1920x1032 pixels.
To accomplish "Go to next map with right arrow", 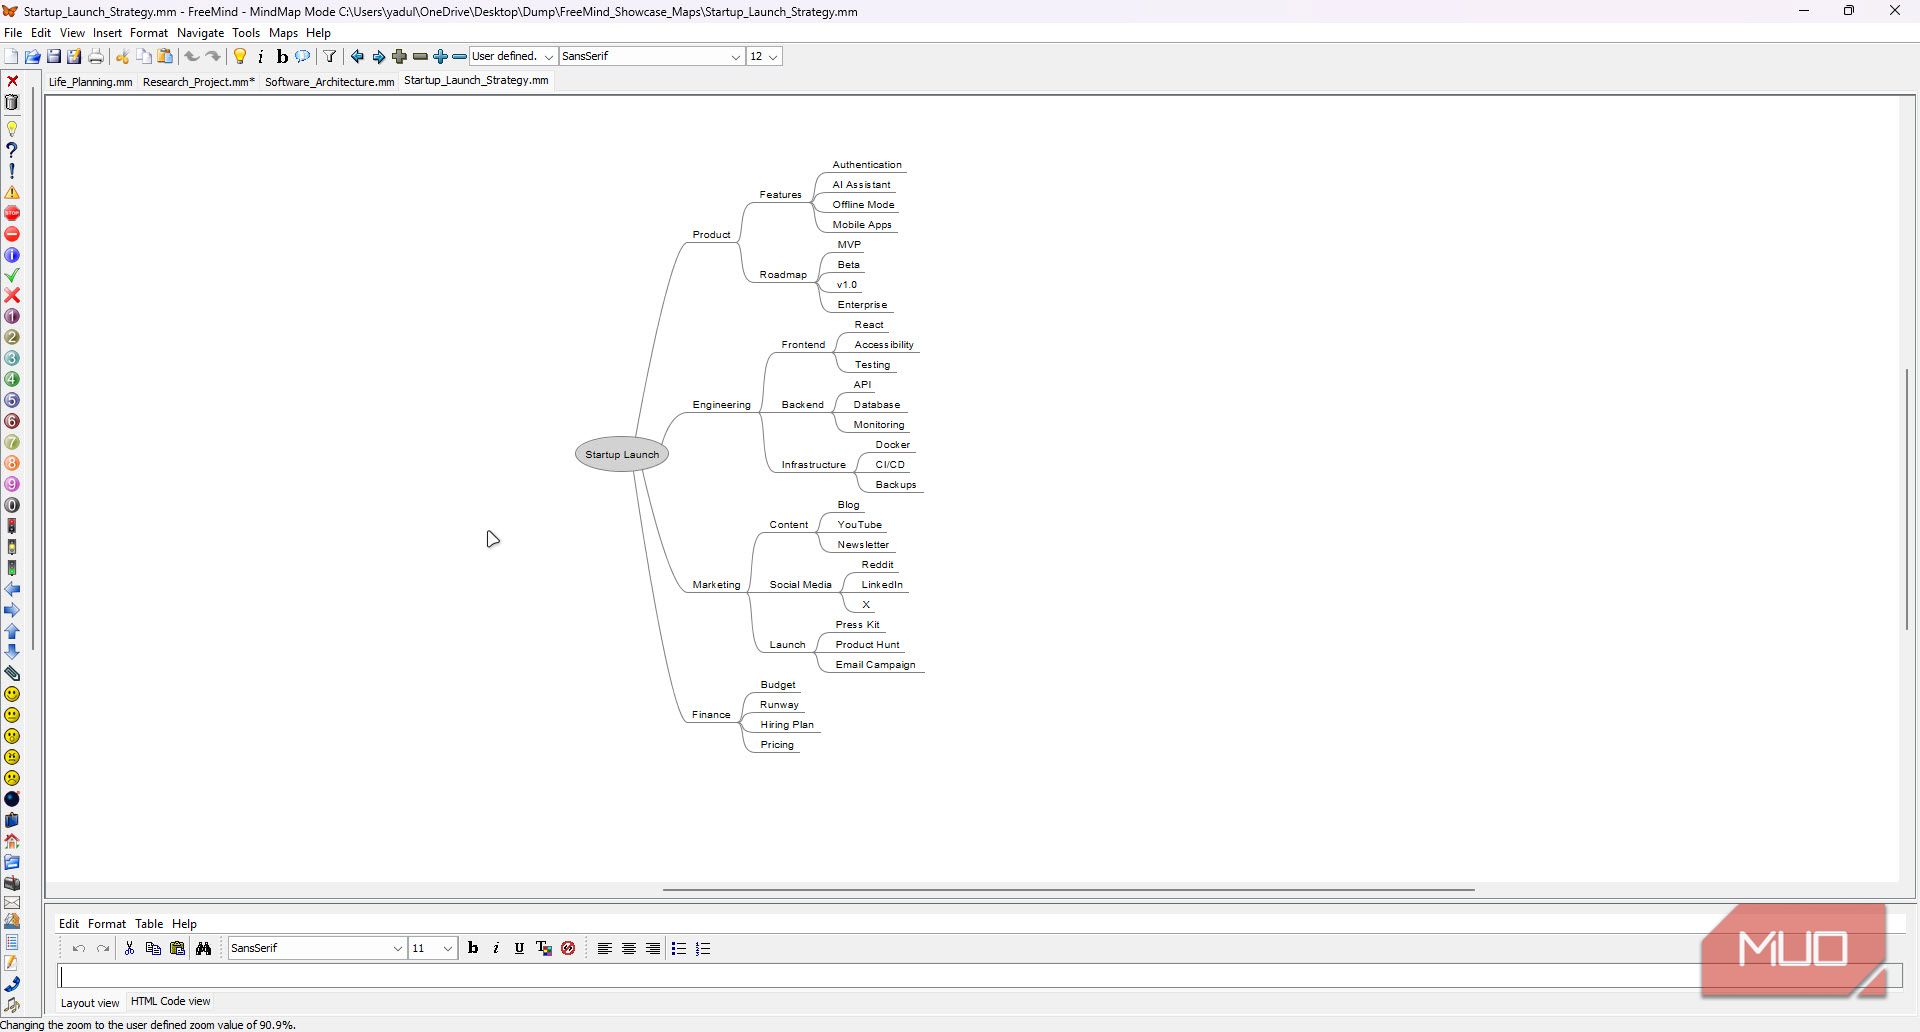I will tap(378, 57).
